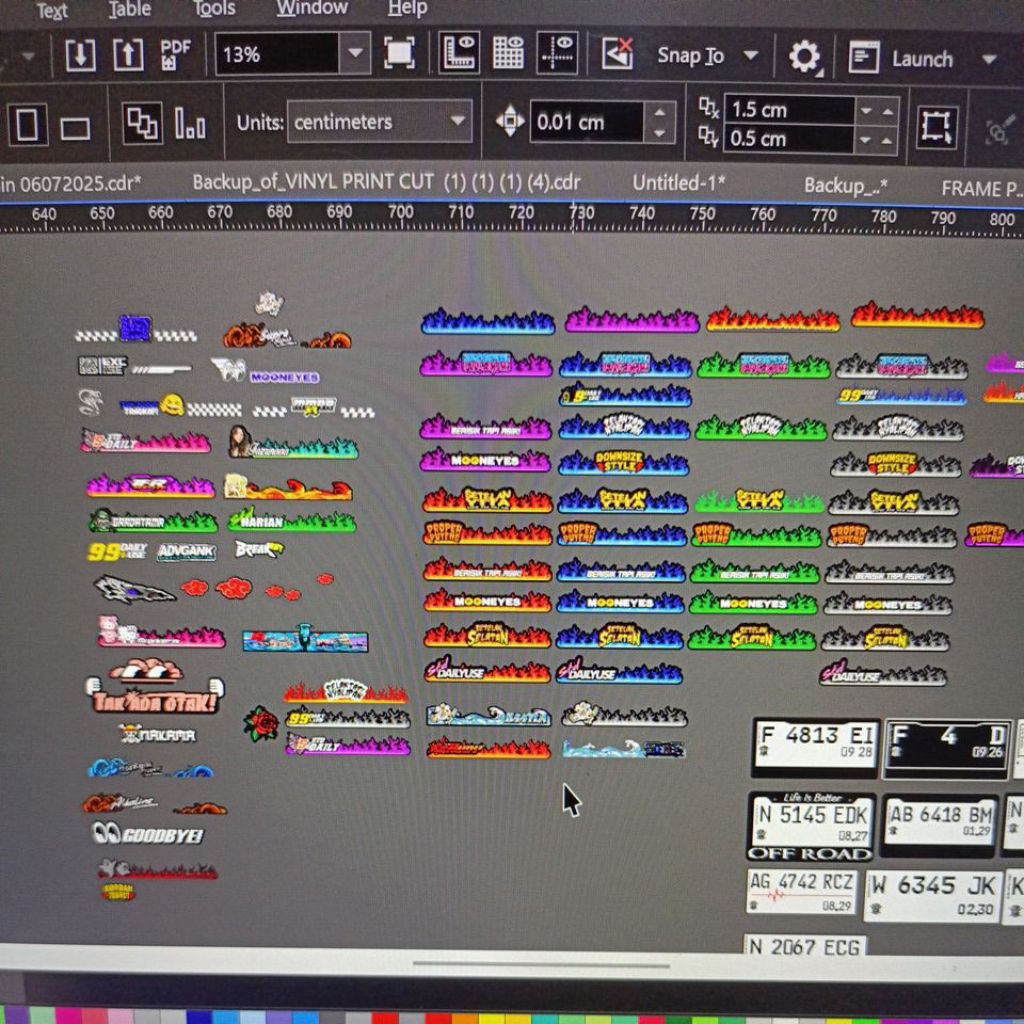Screen dimensions: 1024x1024
Task: Click the Import icon in toolbar
Action: tap(81, 55)
